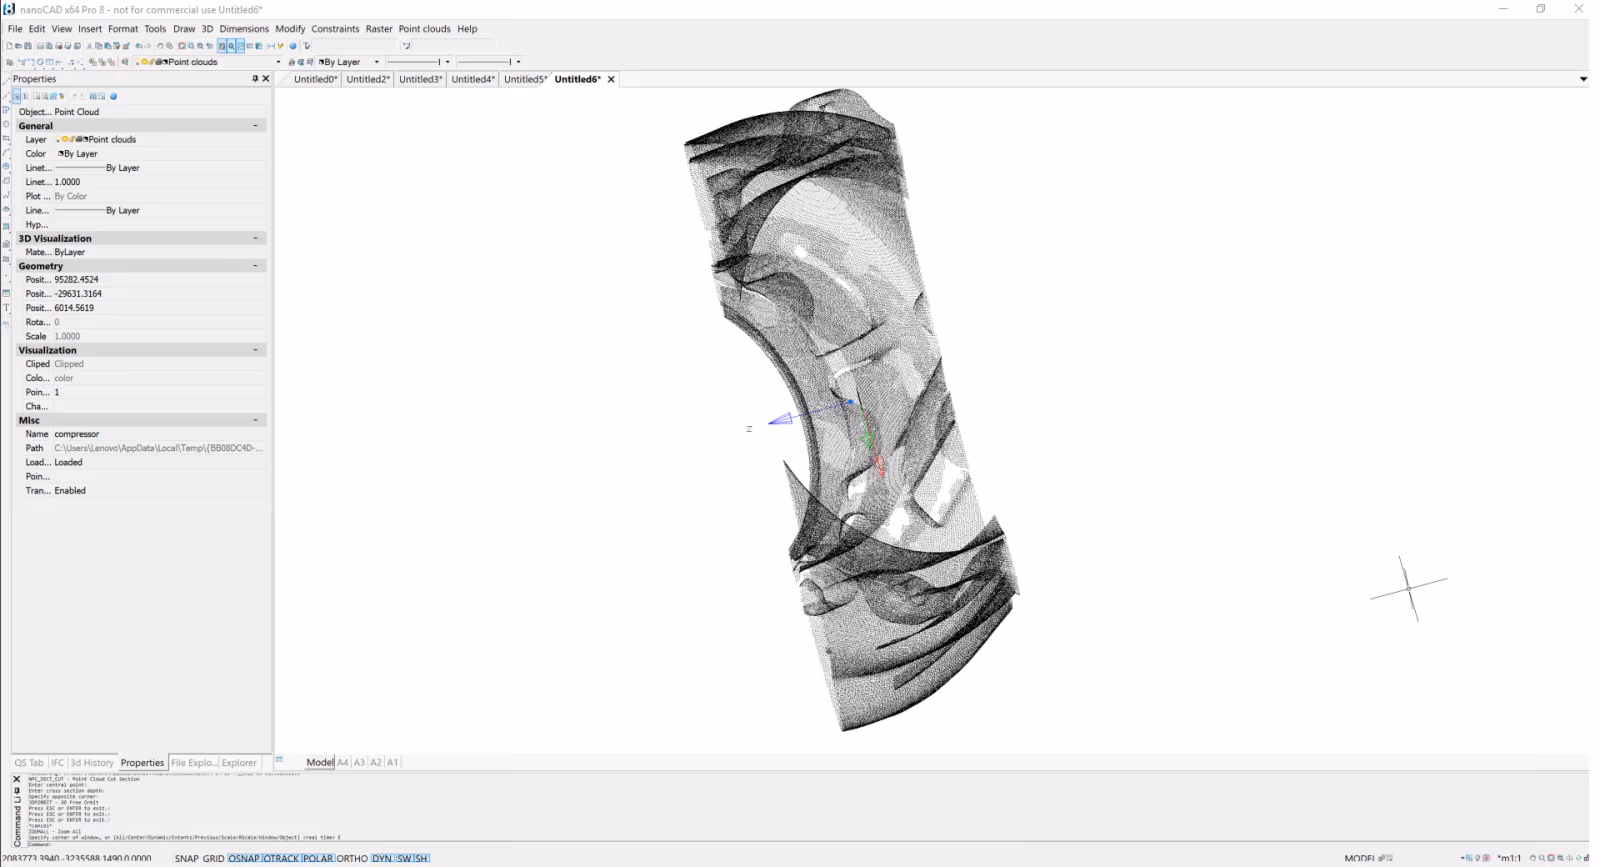The width and height of the screenshot is (1600, 867).
Task: Toggle POLAR tracking in status bar
Action: coord(318,858)
